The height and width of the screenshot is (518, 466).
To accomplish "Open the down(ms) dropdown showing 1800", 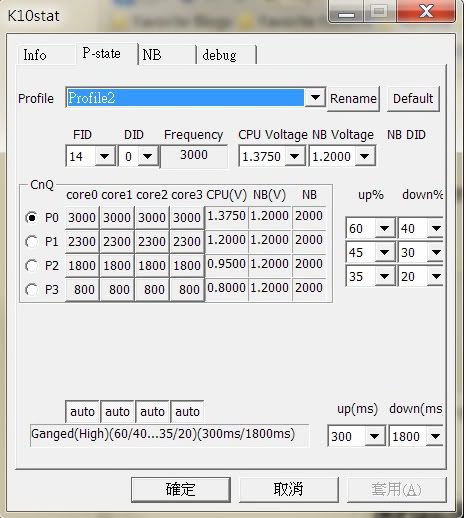I will [x=416, y=436].
